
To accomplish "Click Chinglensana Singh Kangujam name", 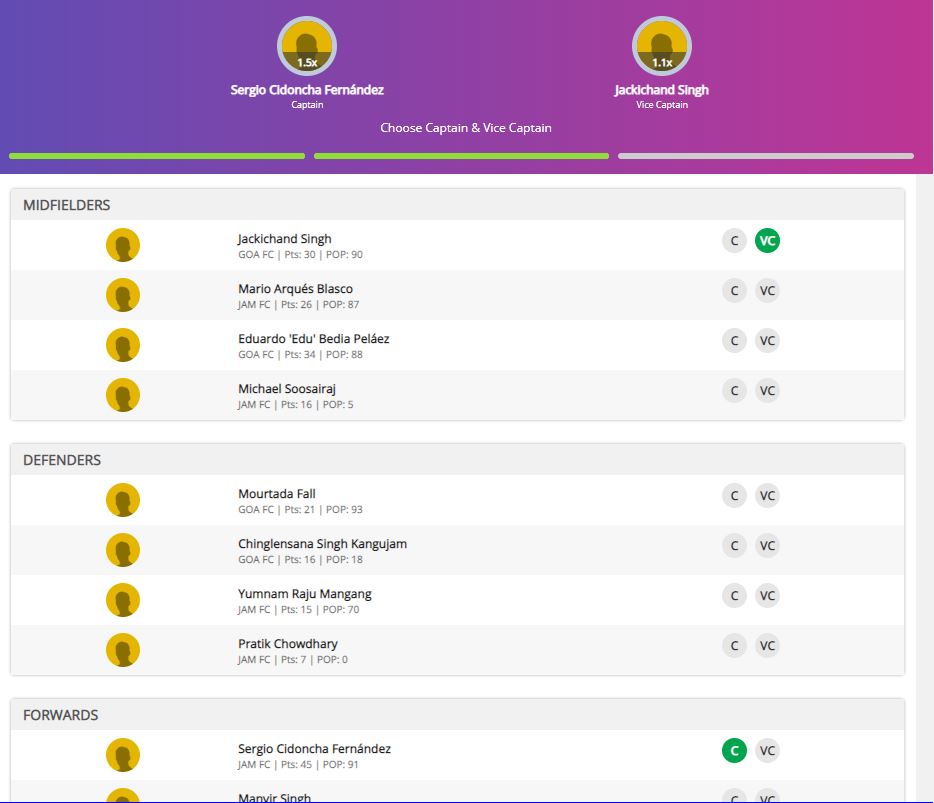I will [322, 544].
